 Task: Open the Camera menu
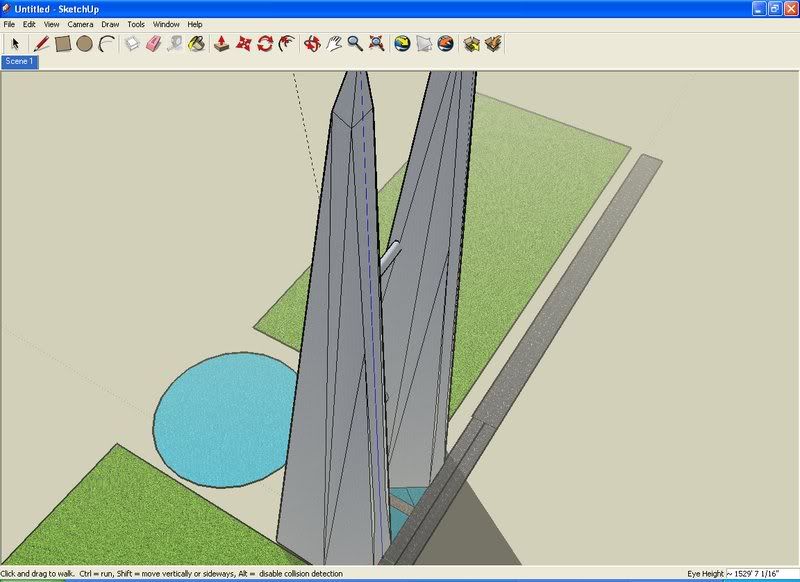[80, 24]
